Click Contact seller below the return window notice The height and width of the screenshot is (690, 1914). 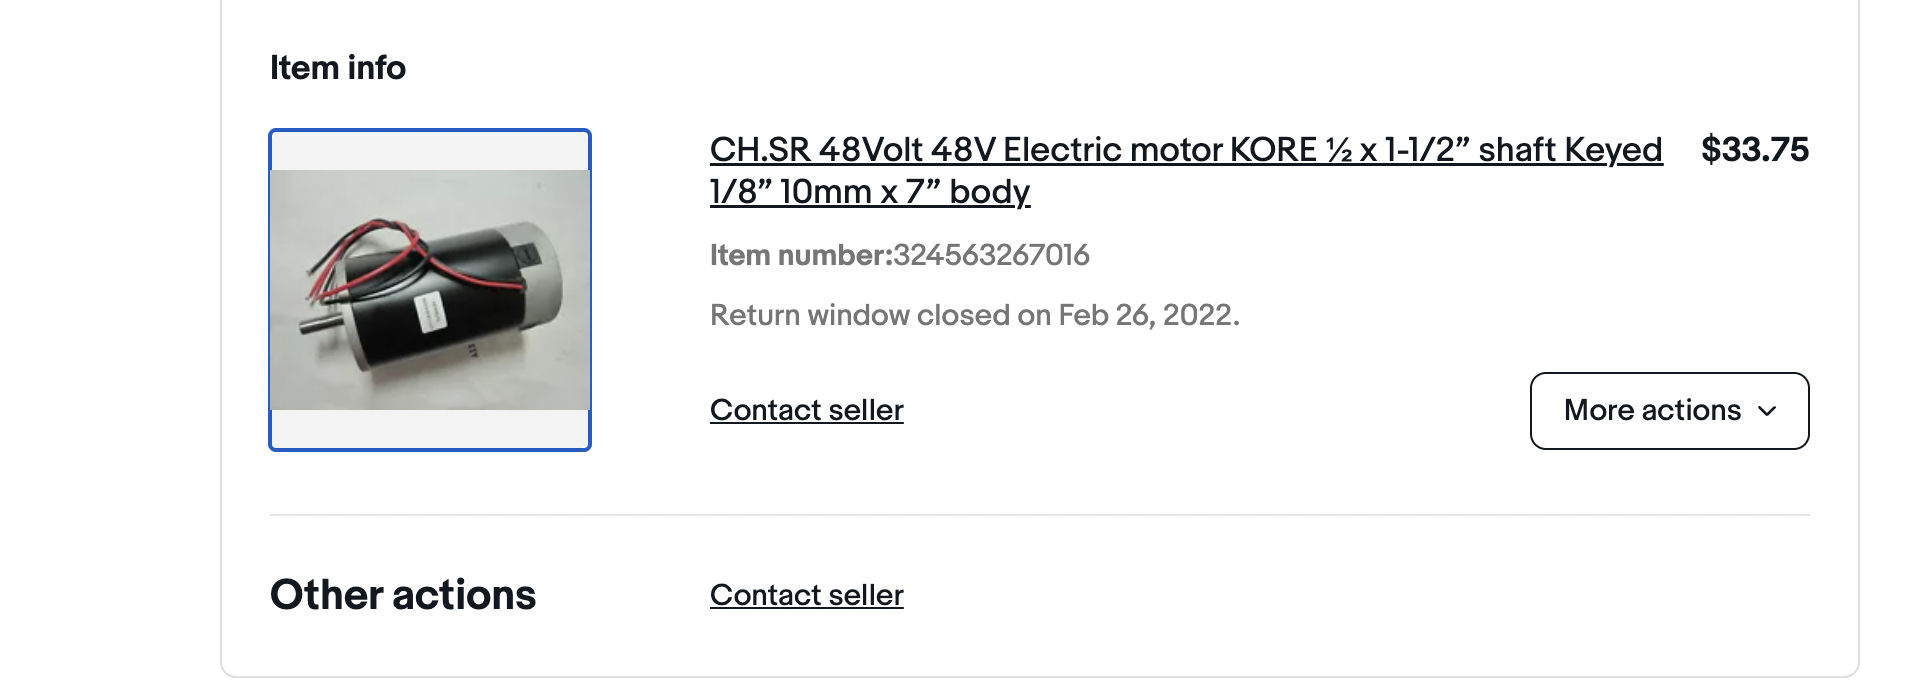click(x=806, y=410)
